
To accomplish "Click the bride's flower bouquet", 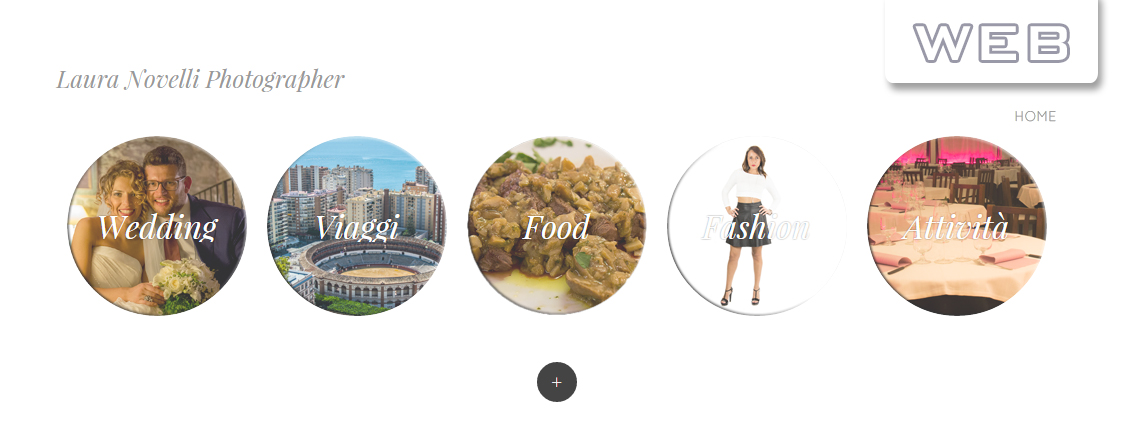I will (x=185, y=284).
